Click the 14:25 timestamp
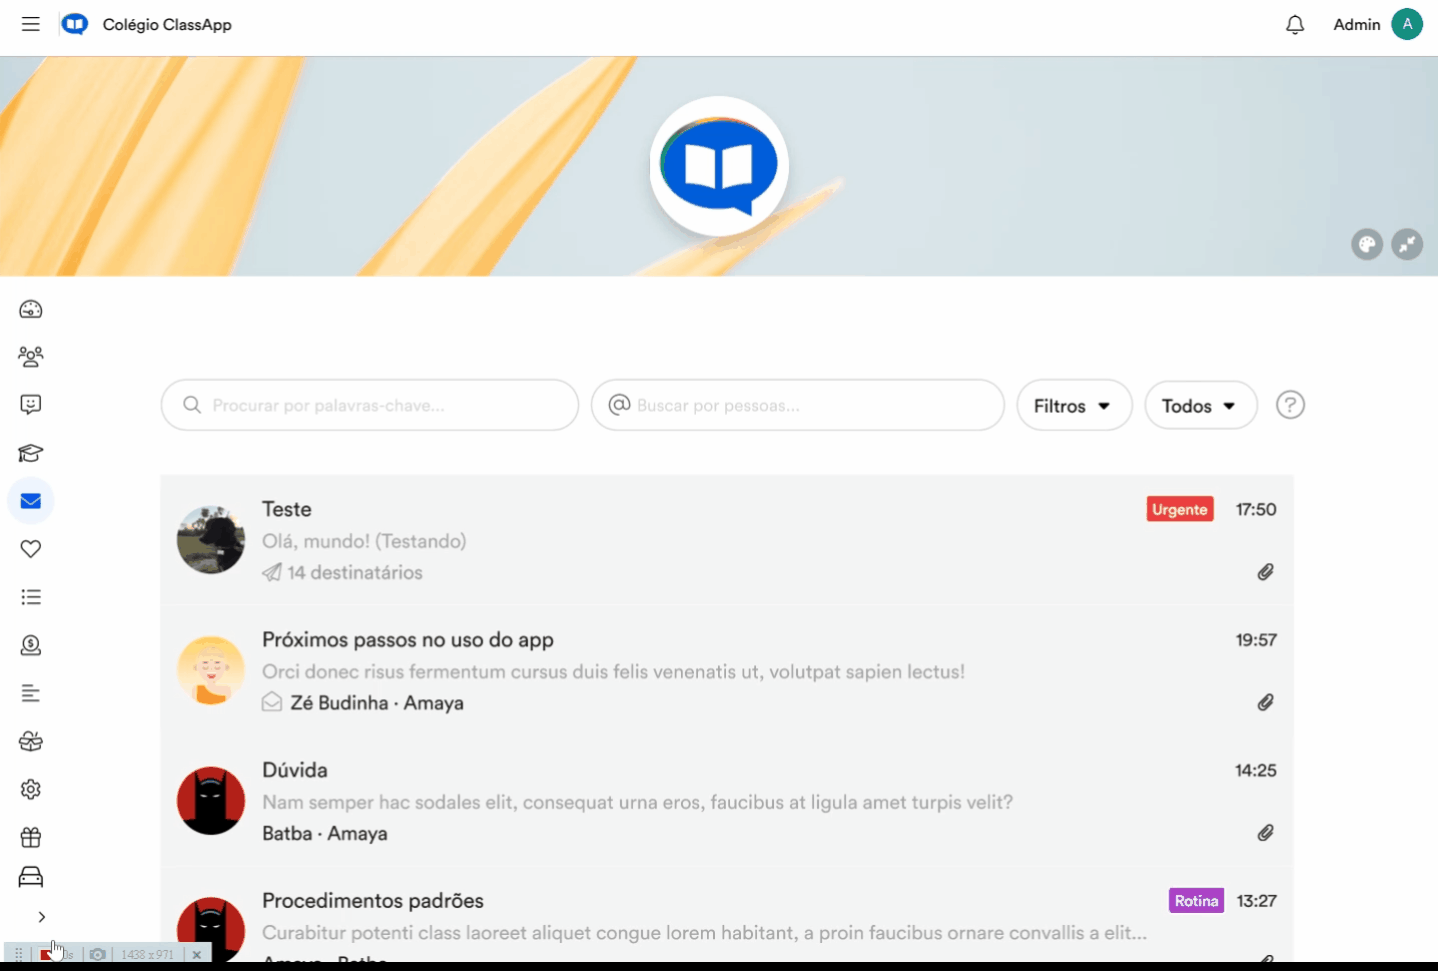This screenshot has width=1438, height=971. pos(1256,770)
